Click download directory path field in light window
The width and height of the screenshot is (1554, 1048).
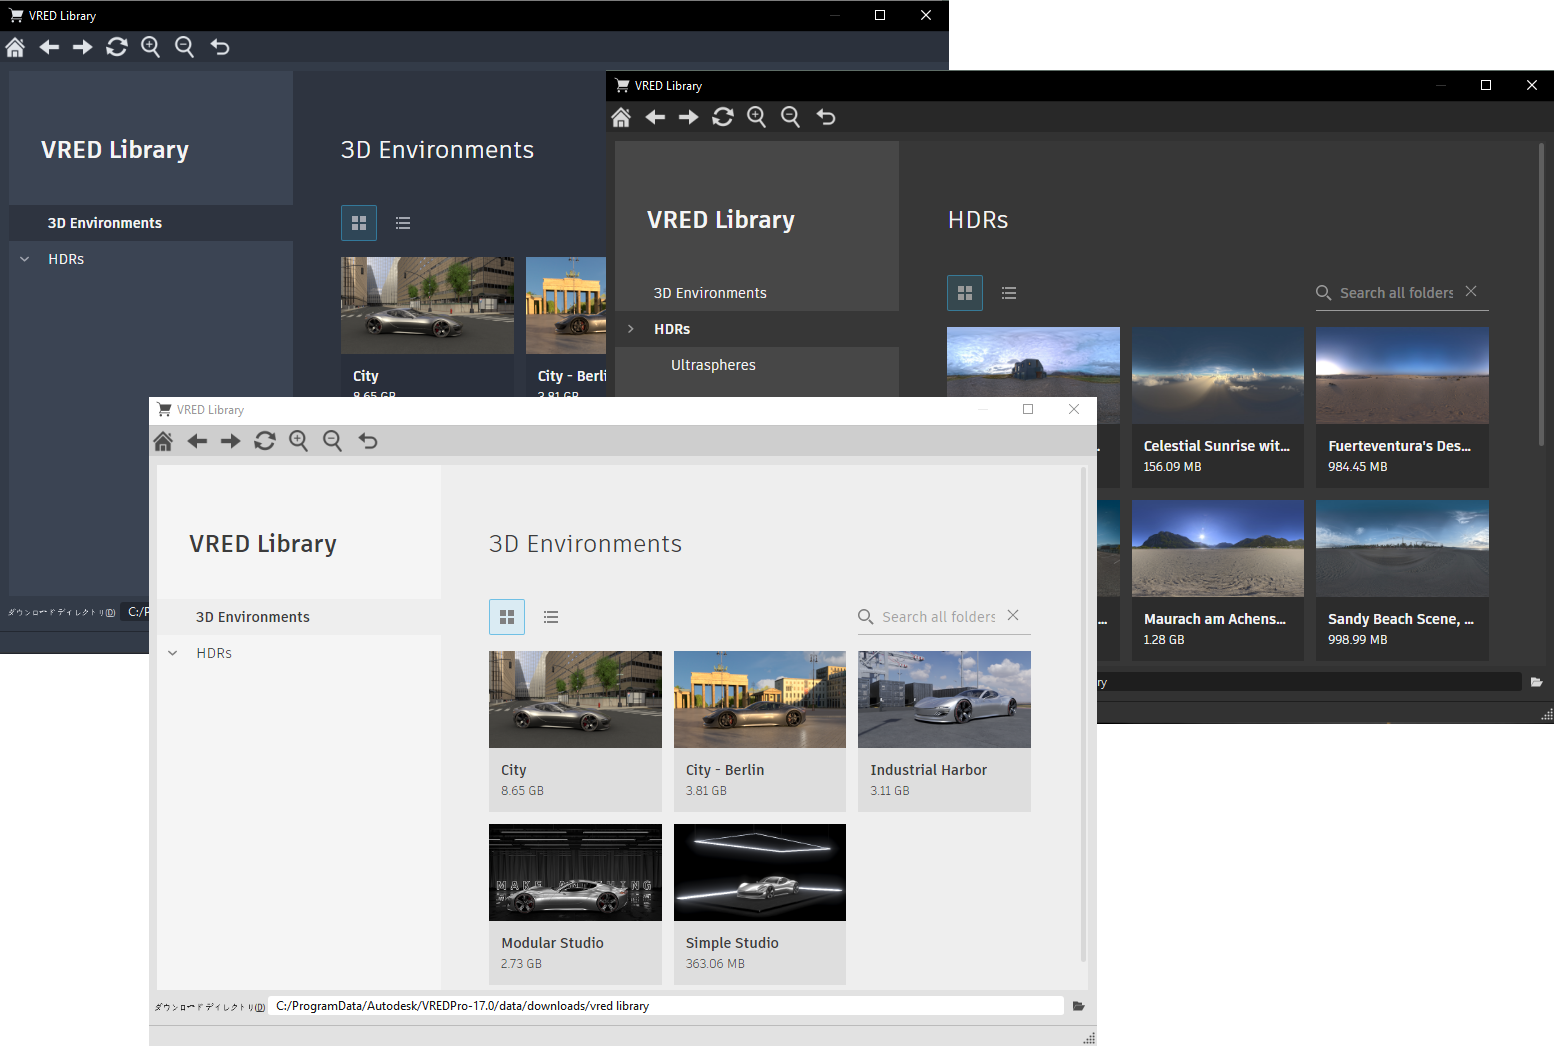coord(666,1006)
